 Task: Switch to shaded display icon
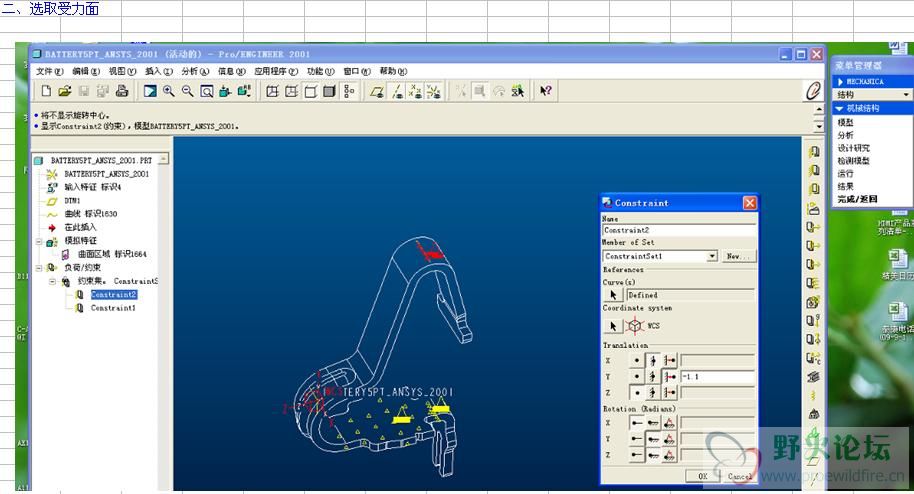pyautogui.click(x=329, y=91)
